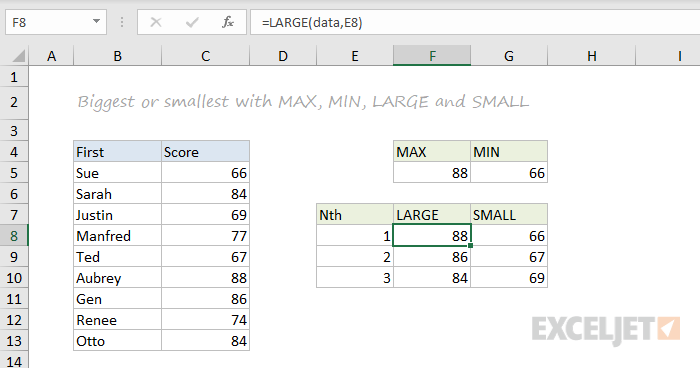Select column H header
This screenshot has height=368, width=700.
(x=592, y=56)
